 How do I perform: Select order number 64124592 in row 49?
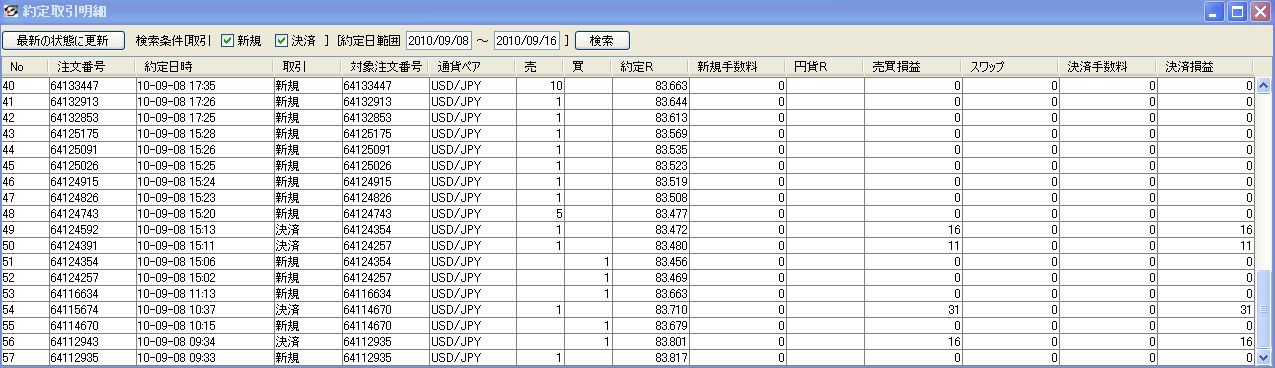coord(74,230)
